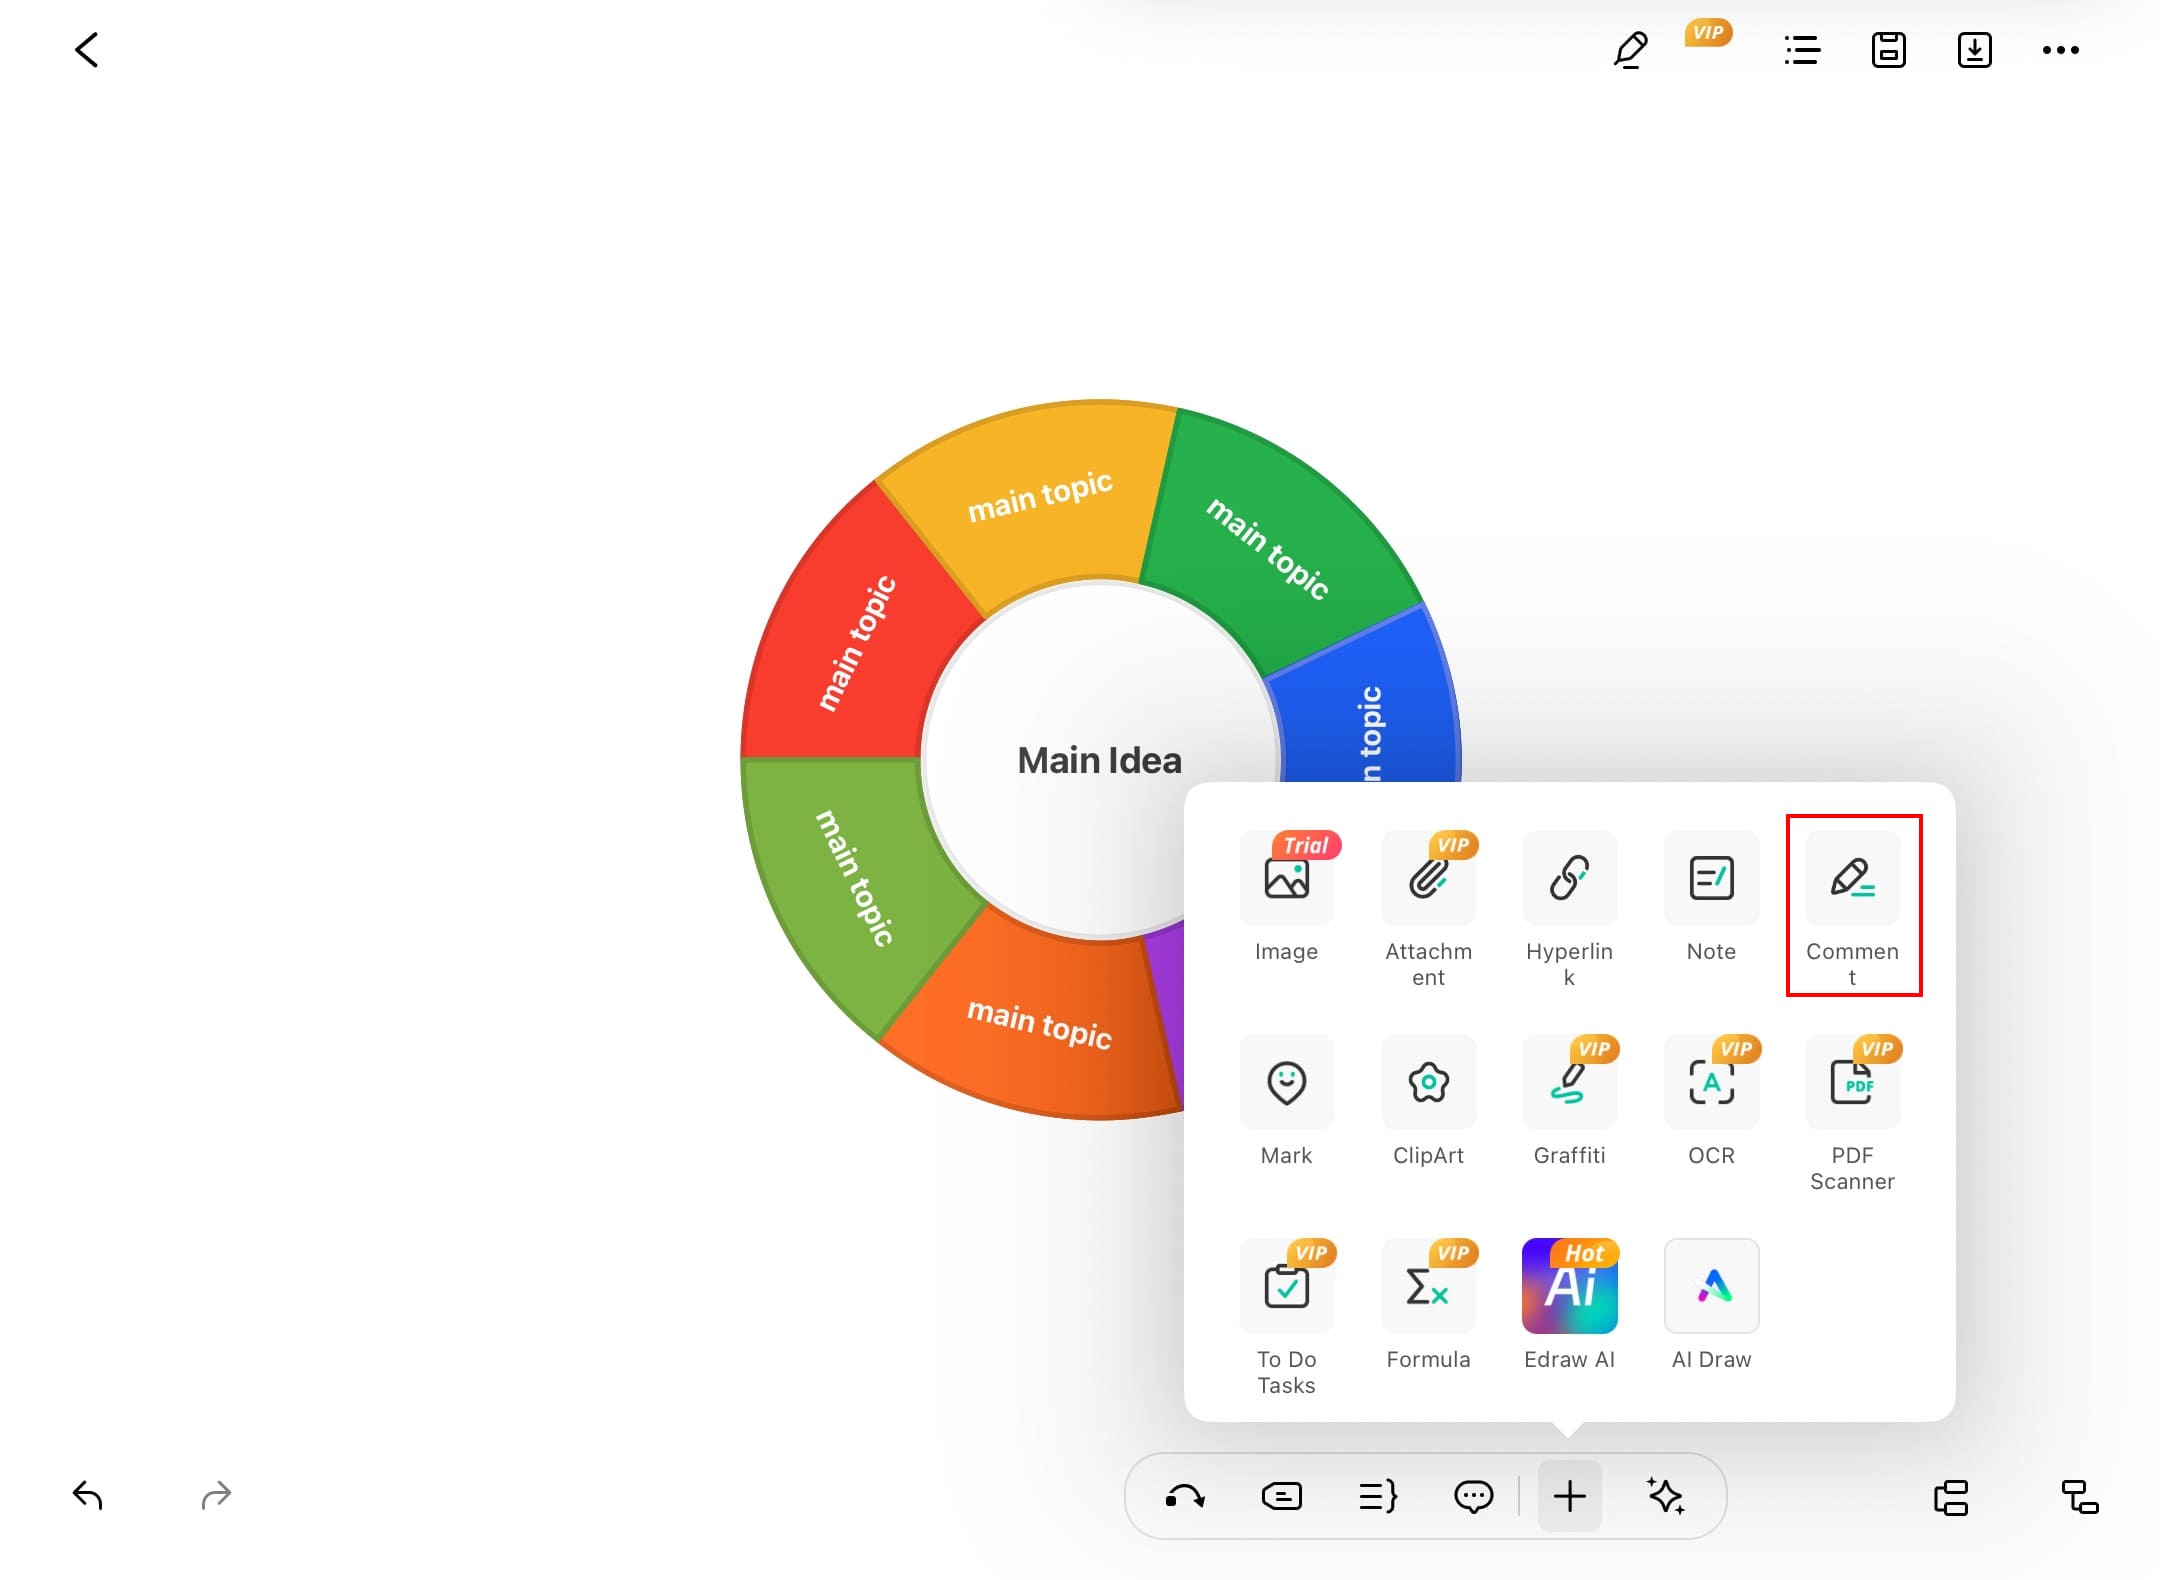Open the OCR text recognition tool
2160x1580 pixels.
point(1711,1083)
